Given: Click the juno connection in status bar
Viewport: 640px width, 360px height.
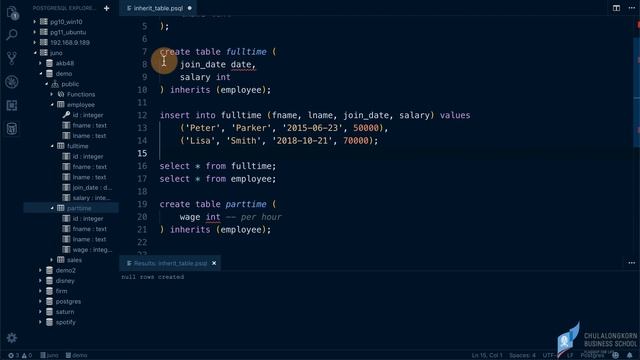Looking at the screenshot, I should coord(49,355).
